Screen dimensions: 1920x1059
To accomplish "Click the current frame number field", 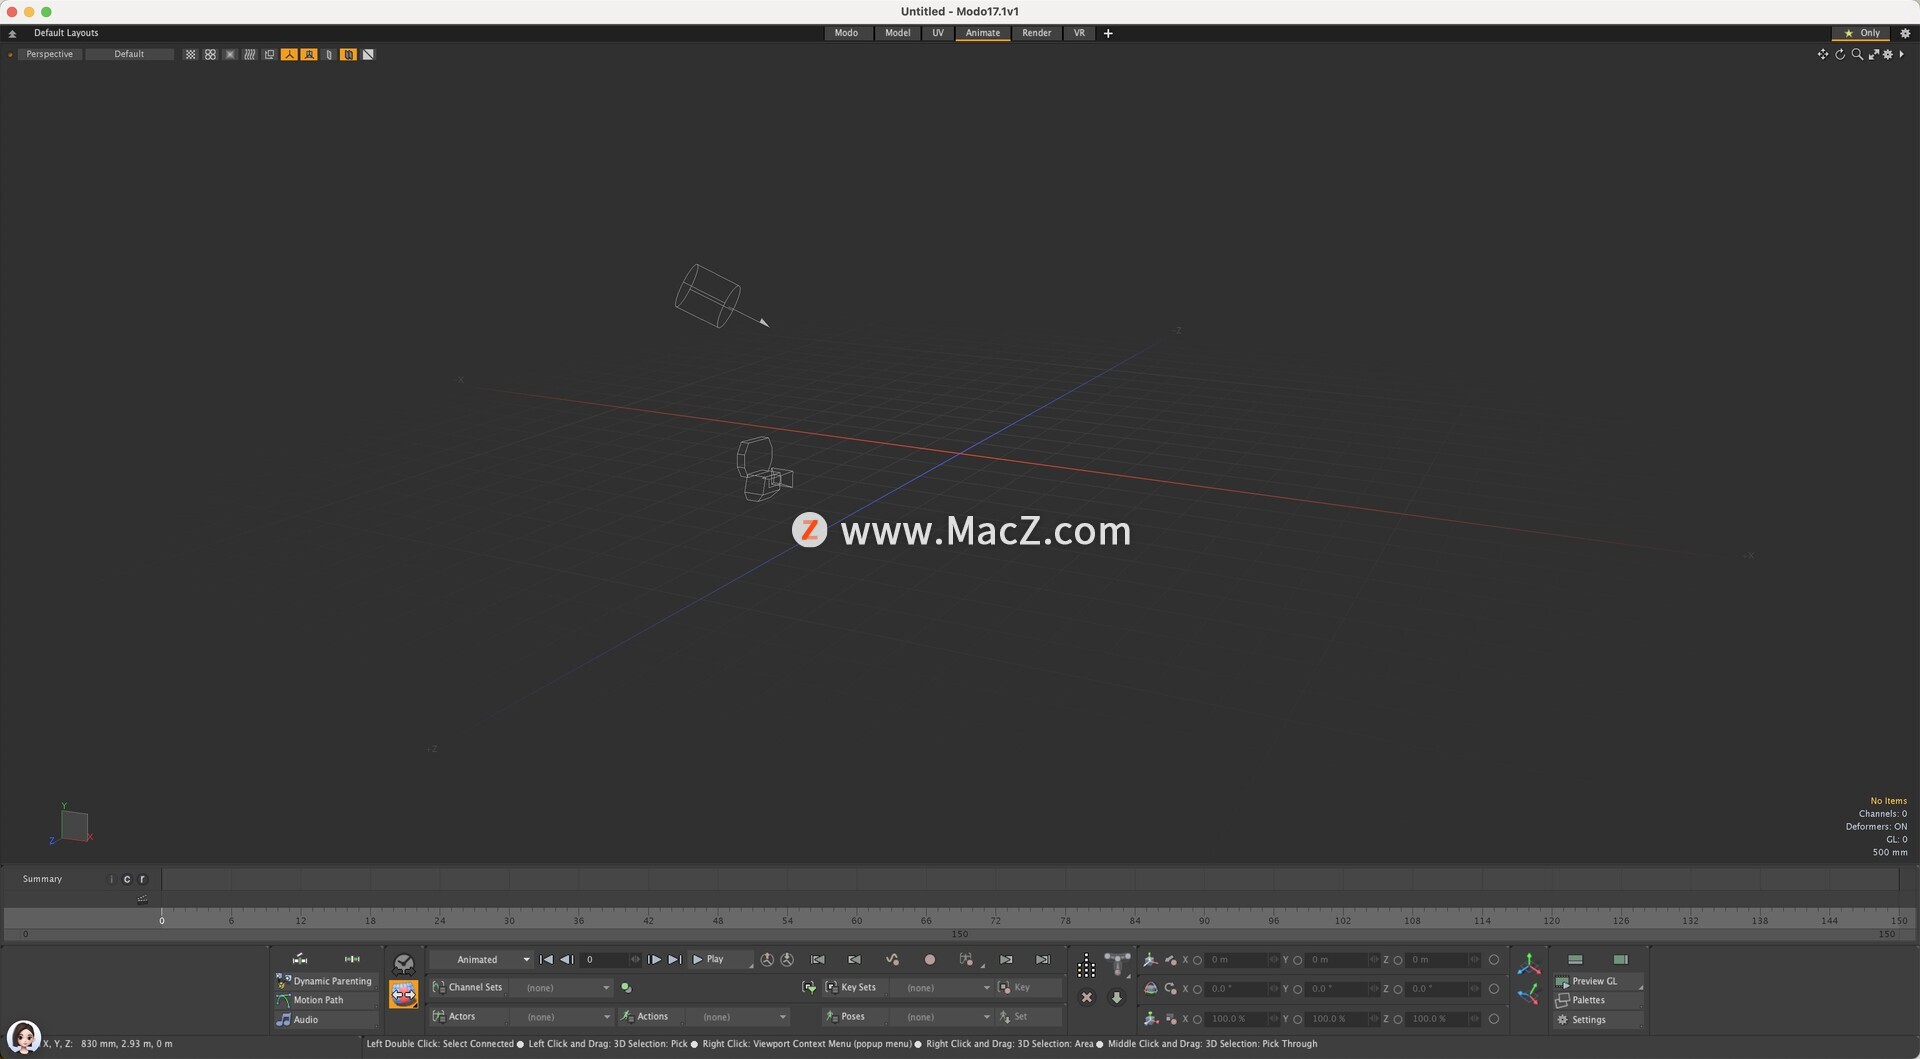I will pyautogui.click(x=605, y=960).
